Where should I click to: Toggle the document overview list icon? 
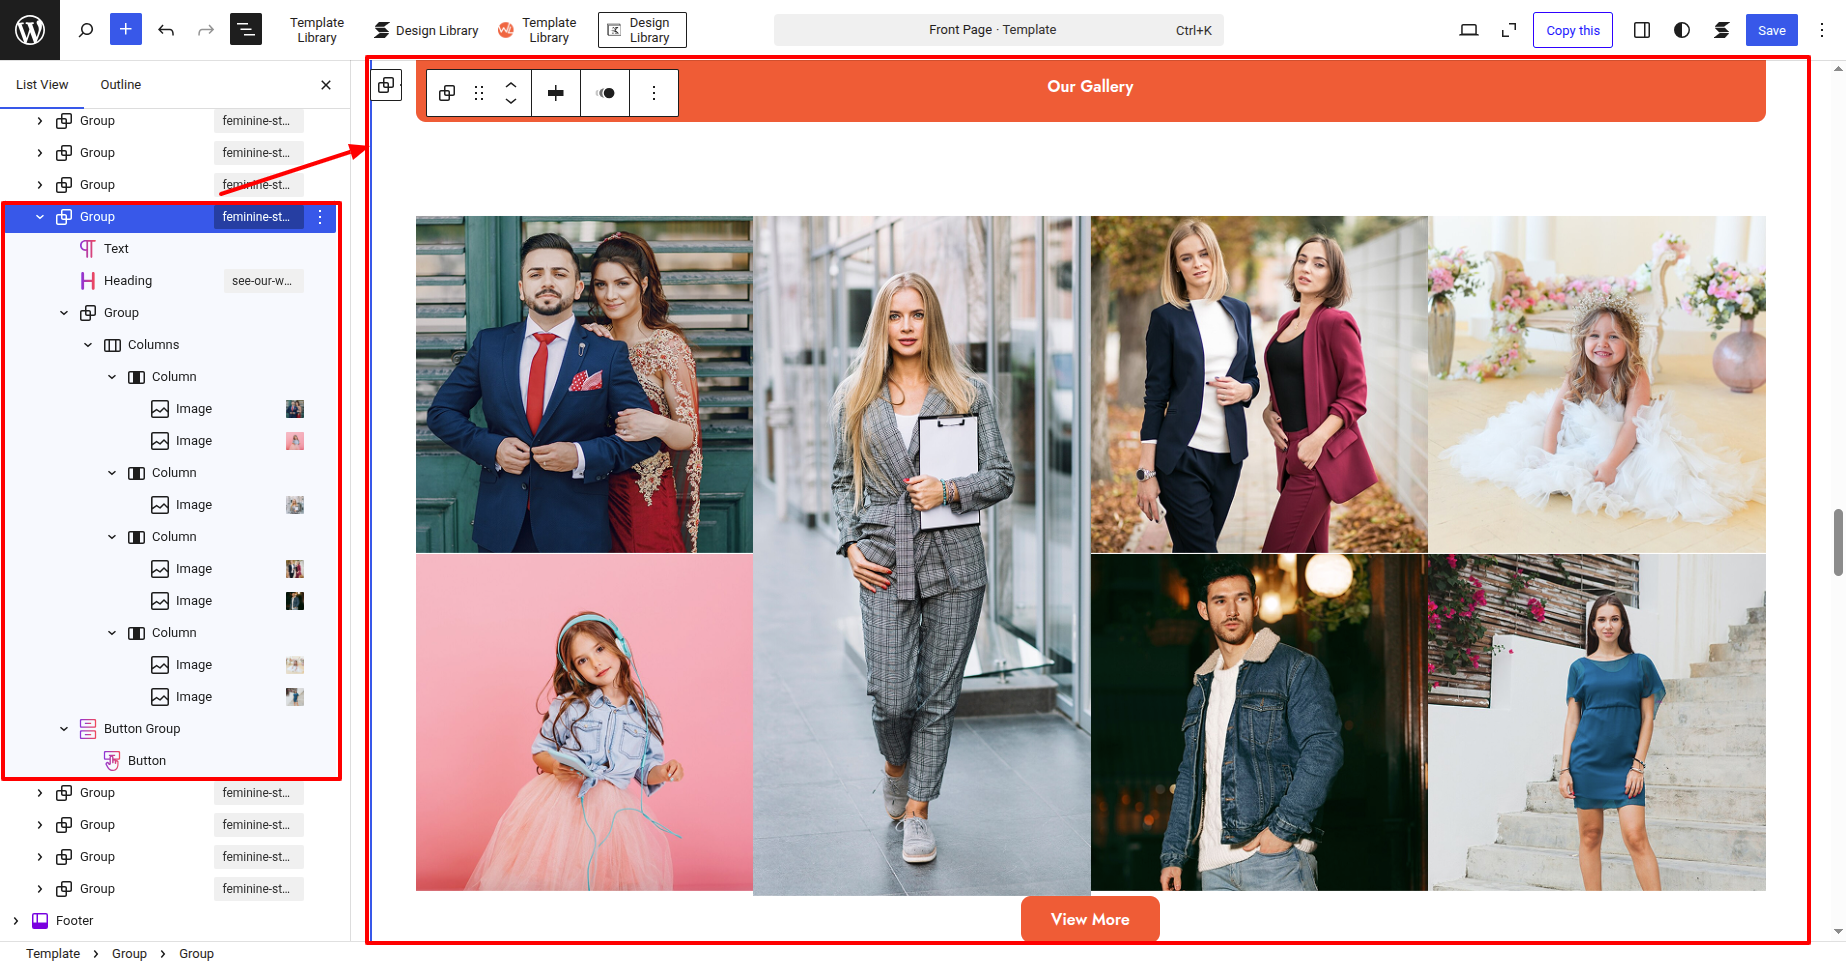[246, 30]
